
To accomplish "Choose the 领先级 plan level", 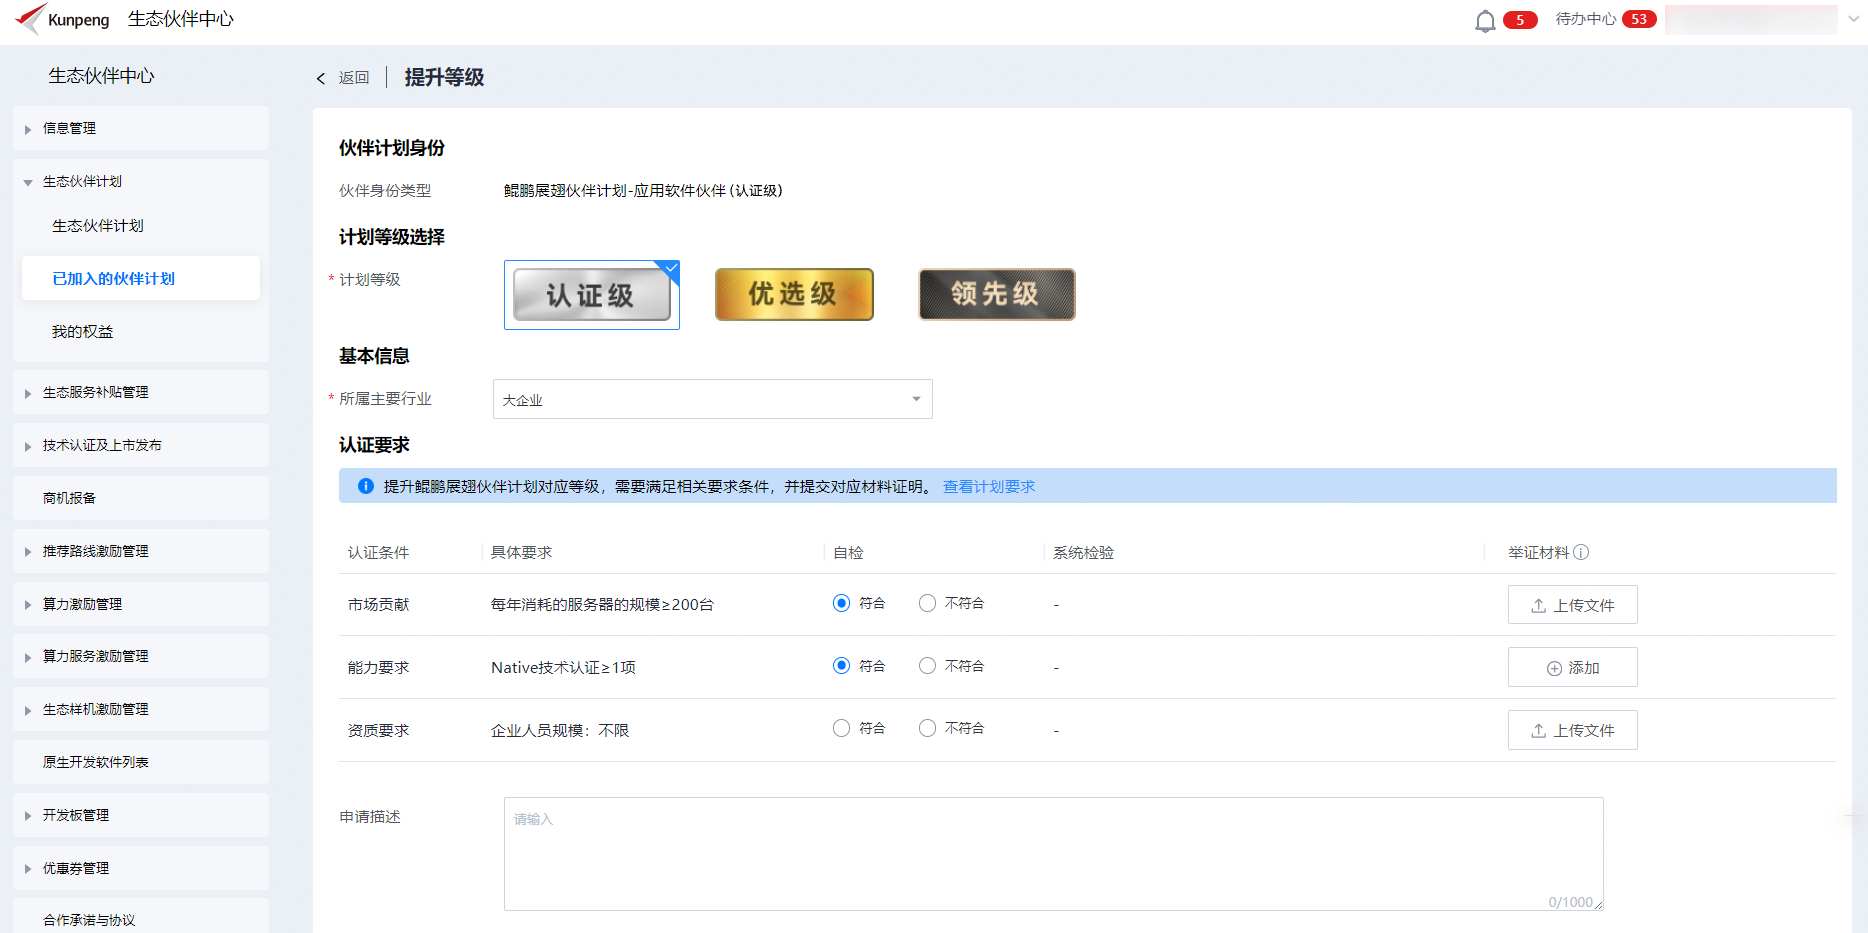I will click(997, 294).
